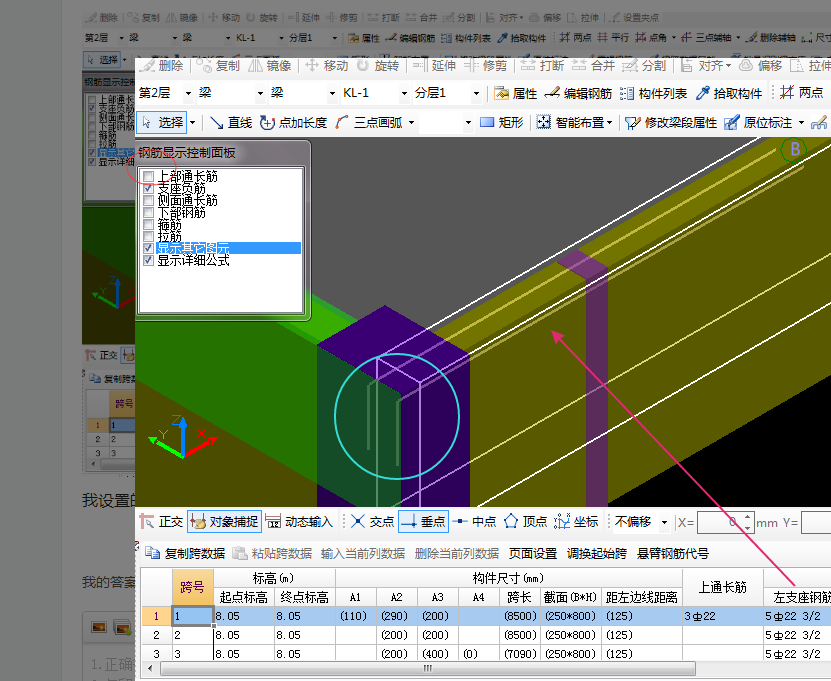Check the 侧面通长筋 checkbox
Viewport: 831px width, 681px height.
148,200
